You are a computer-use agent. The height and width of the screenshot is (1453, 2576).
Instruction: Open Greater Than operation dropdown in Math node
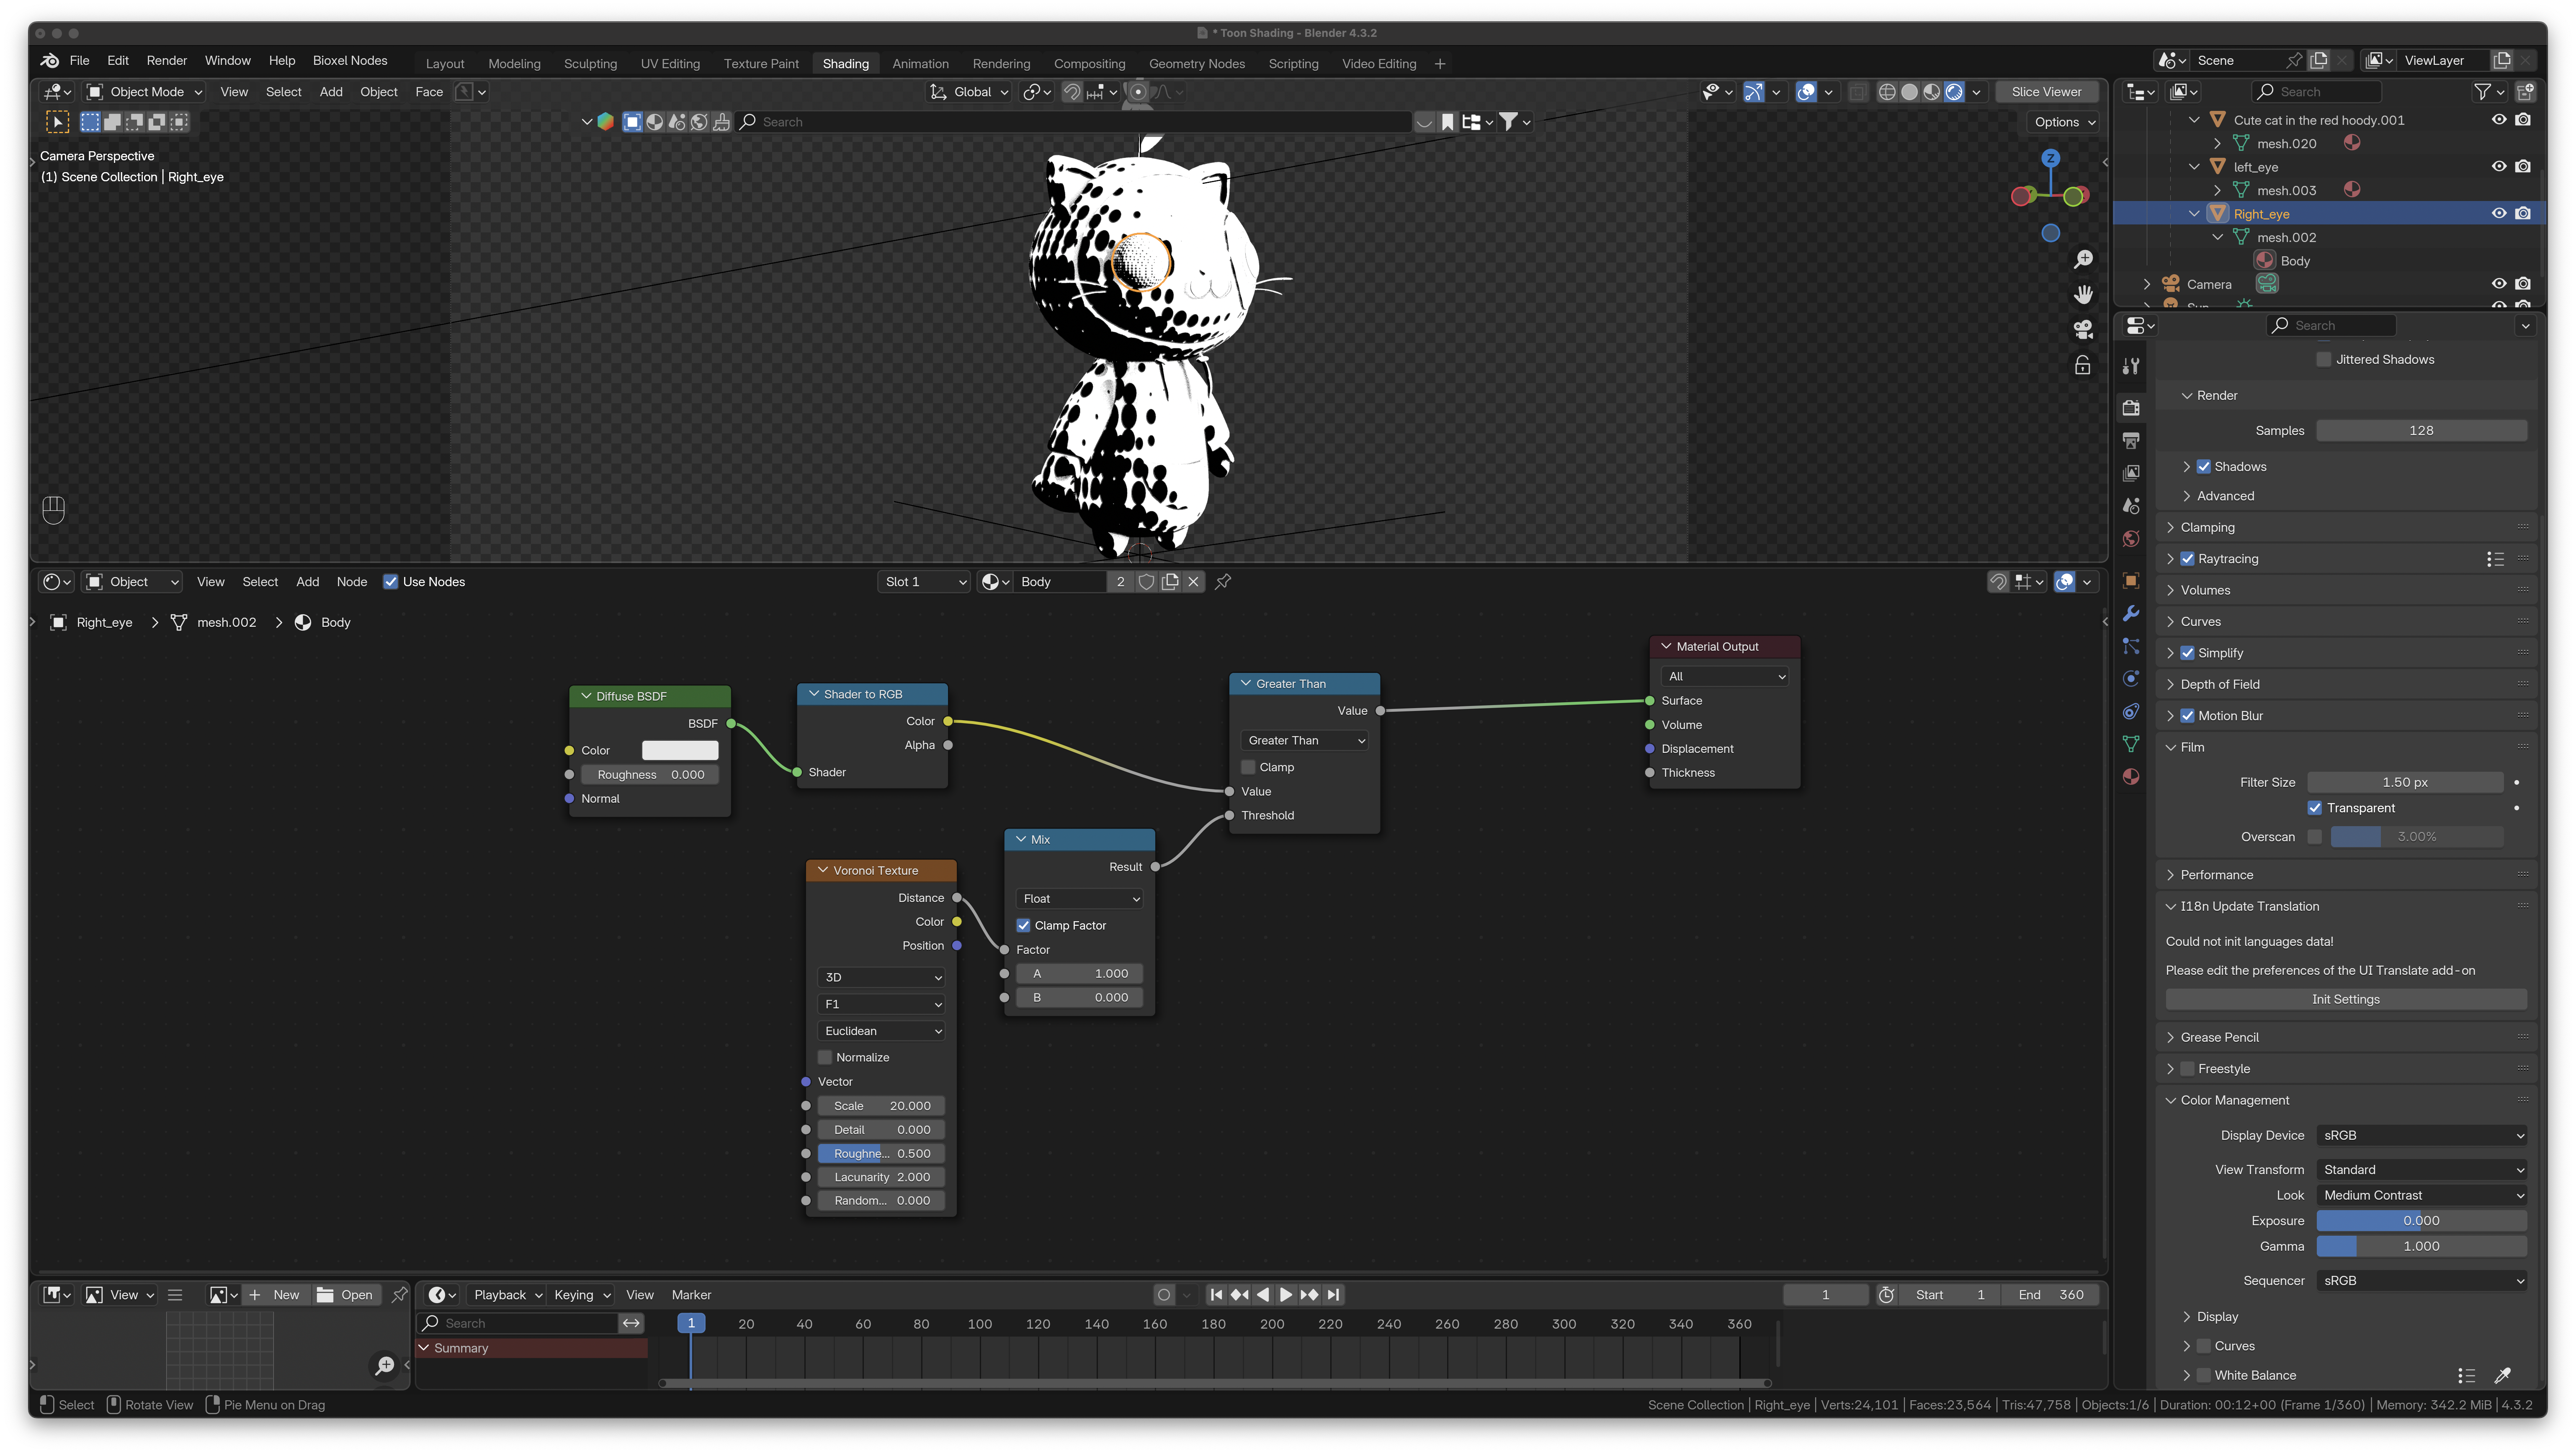(x=1304, y=741)
